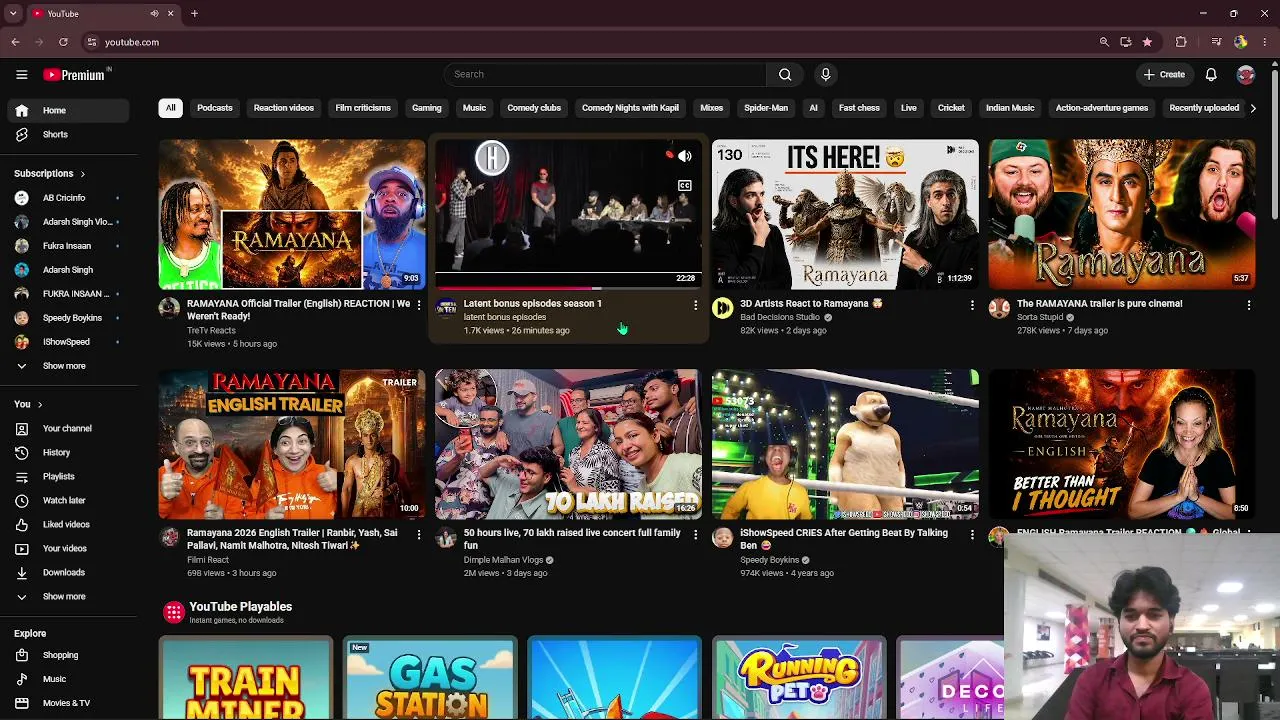This screenshot has width=1280, height=720.
Task: Open browser extensions puzzle icon
Action: tap(1181, 42)
